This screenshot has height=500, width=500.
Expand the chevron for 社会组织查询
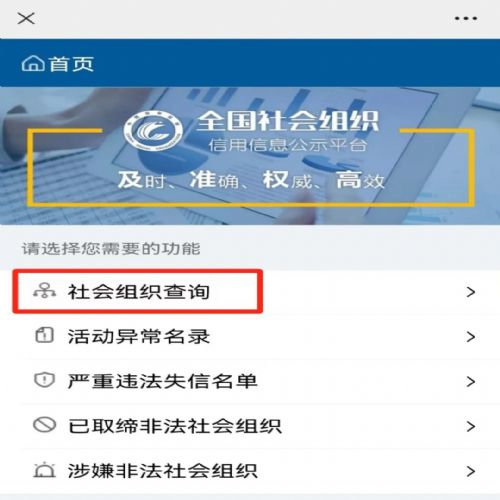pyautogui.click(x=471, y=292)
